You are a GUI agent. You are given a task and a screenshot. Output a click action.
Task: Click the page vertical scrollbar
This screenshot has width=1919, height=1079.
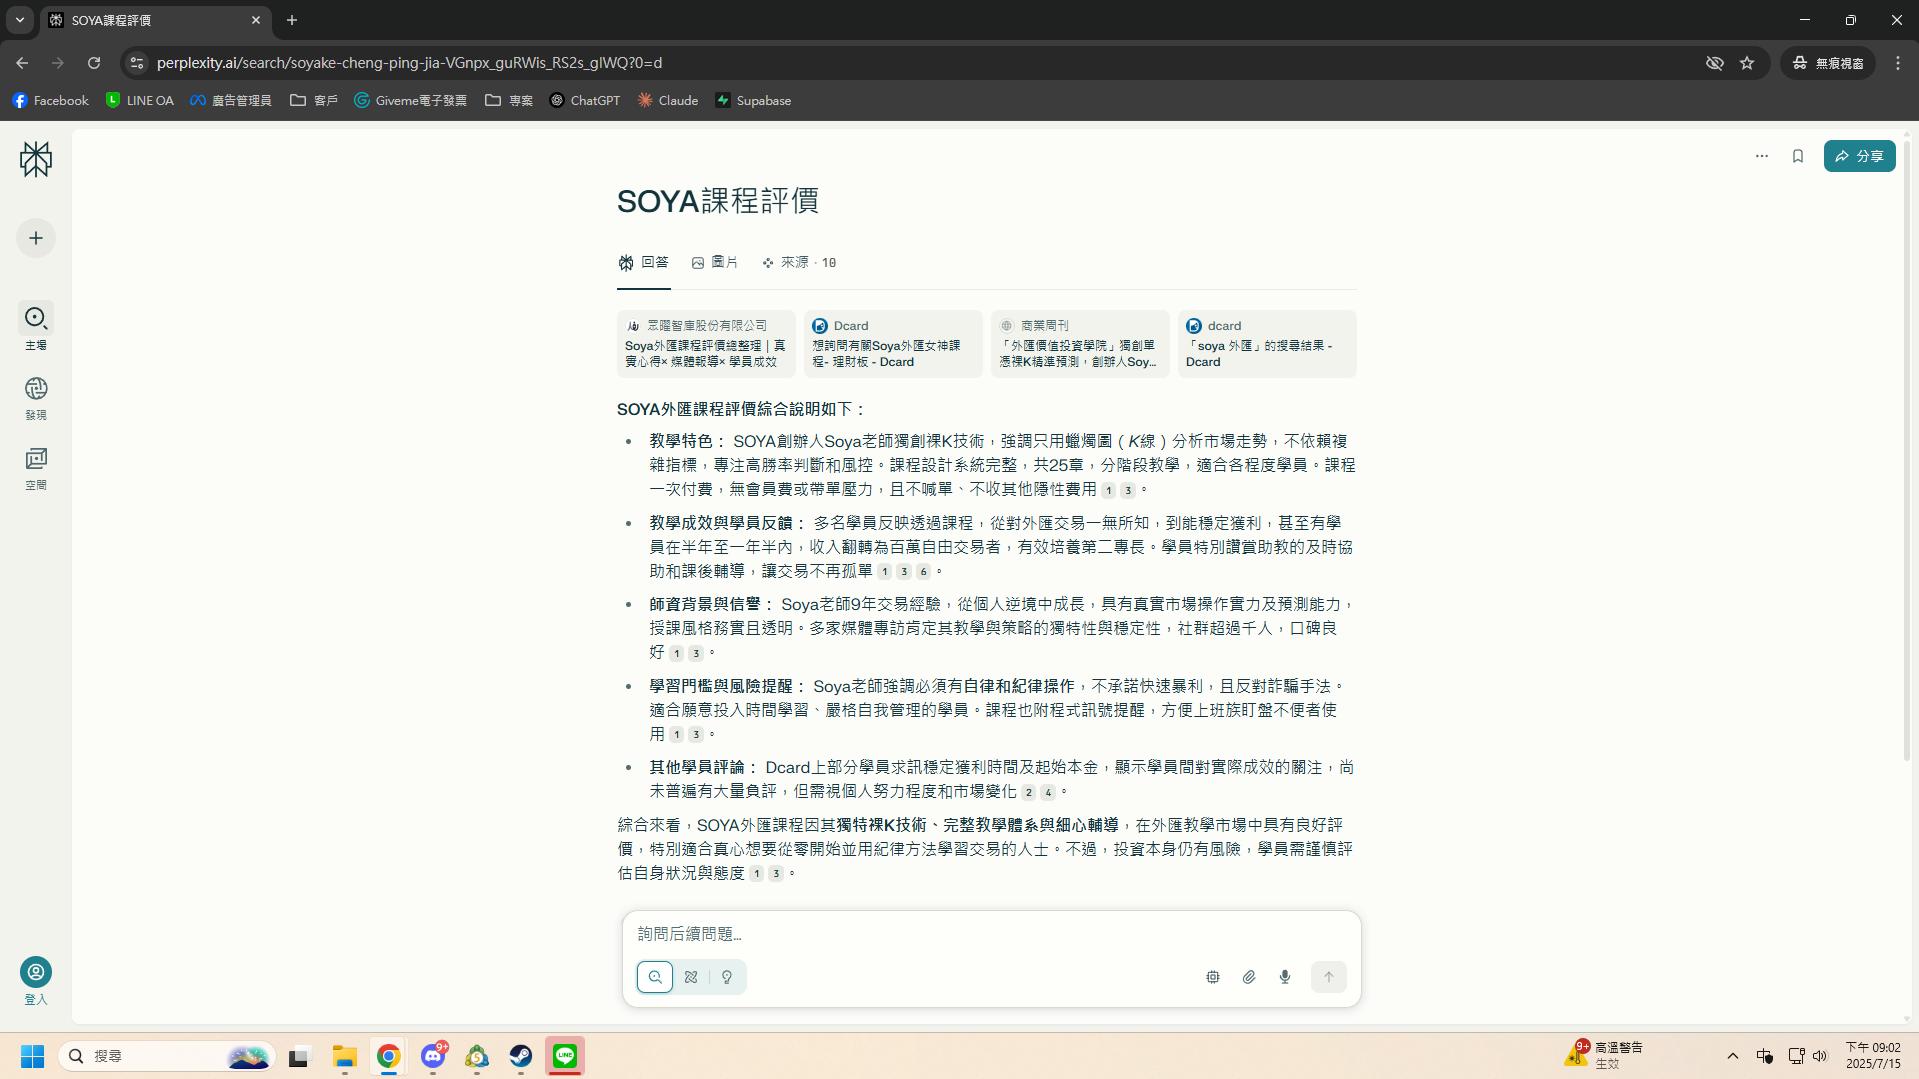pyautogui.click(x=1907, y=450)
